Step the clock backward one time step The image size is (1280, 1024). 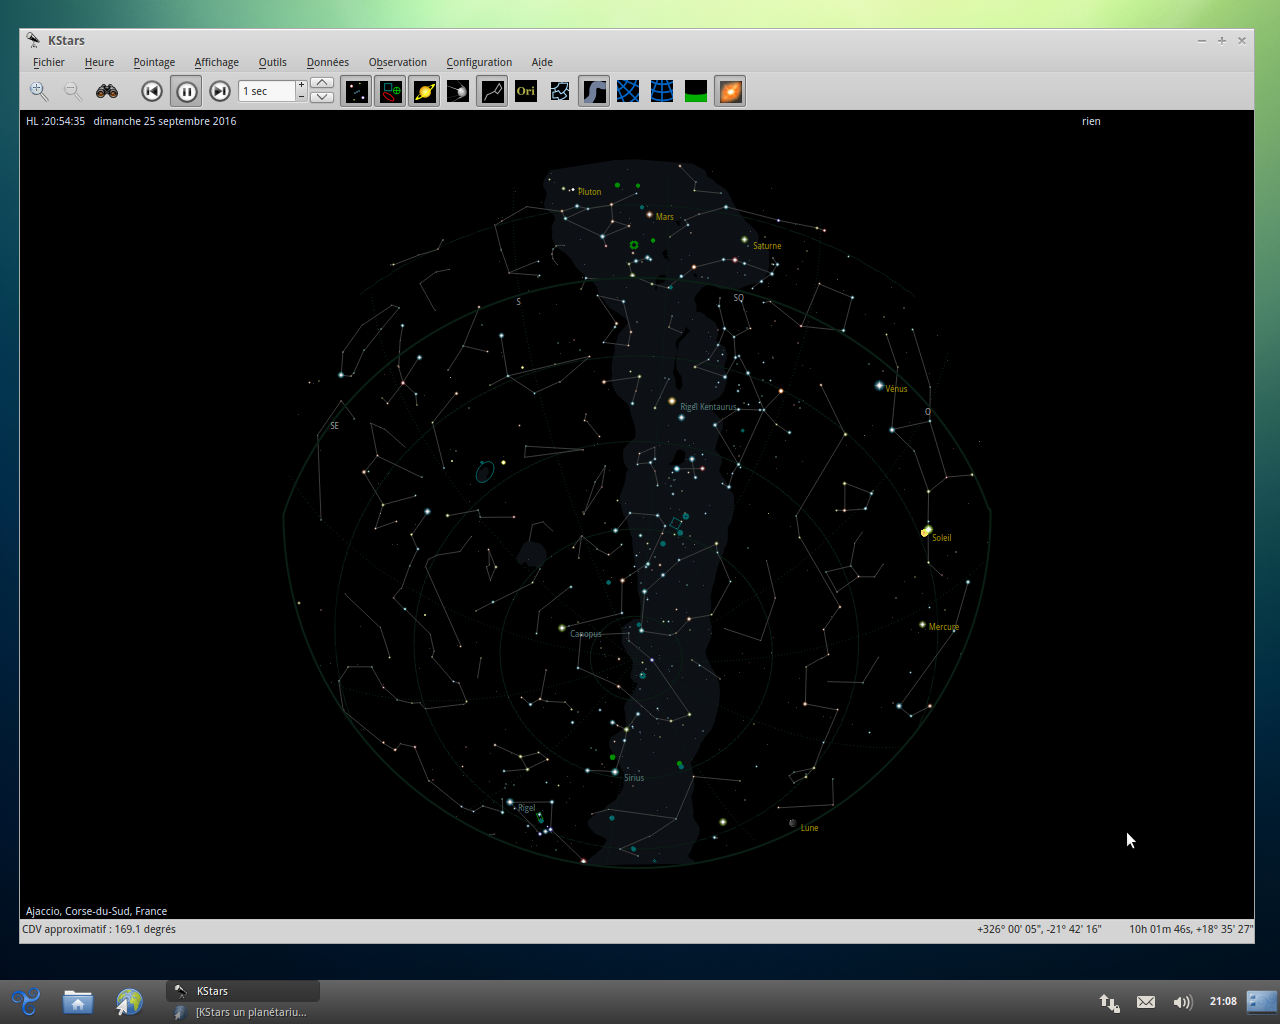[x=152, y=91]
